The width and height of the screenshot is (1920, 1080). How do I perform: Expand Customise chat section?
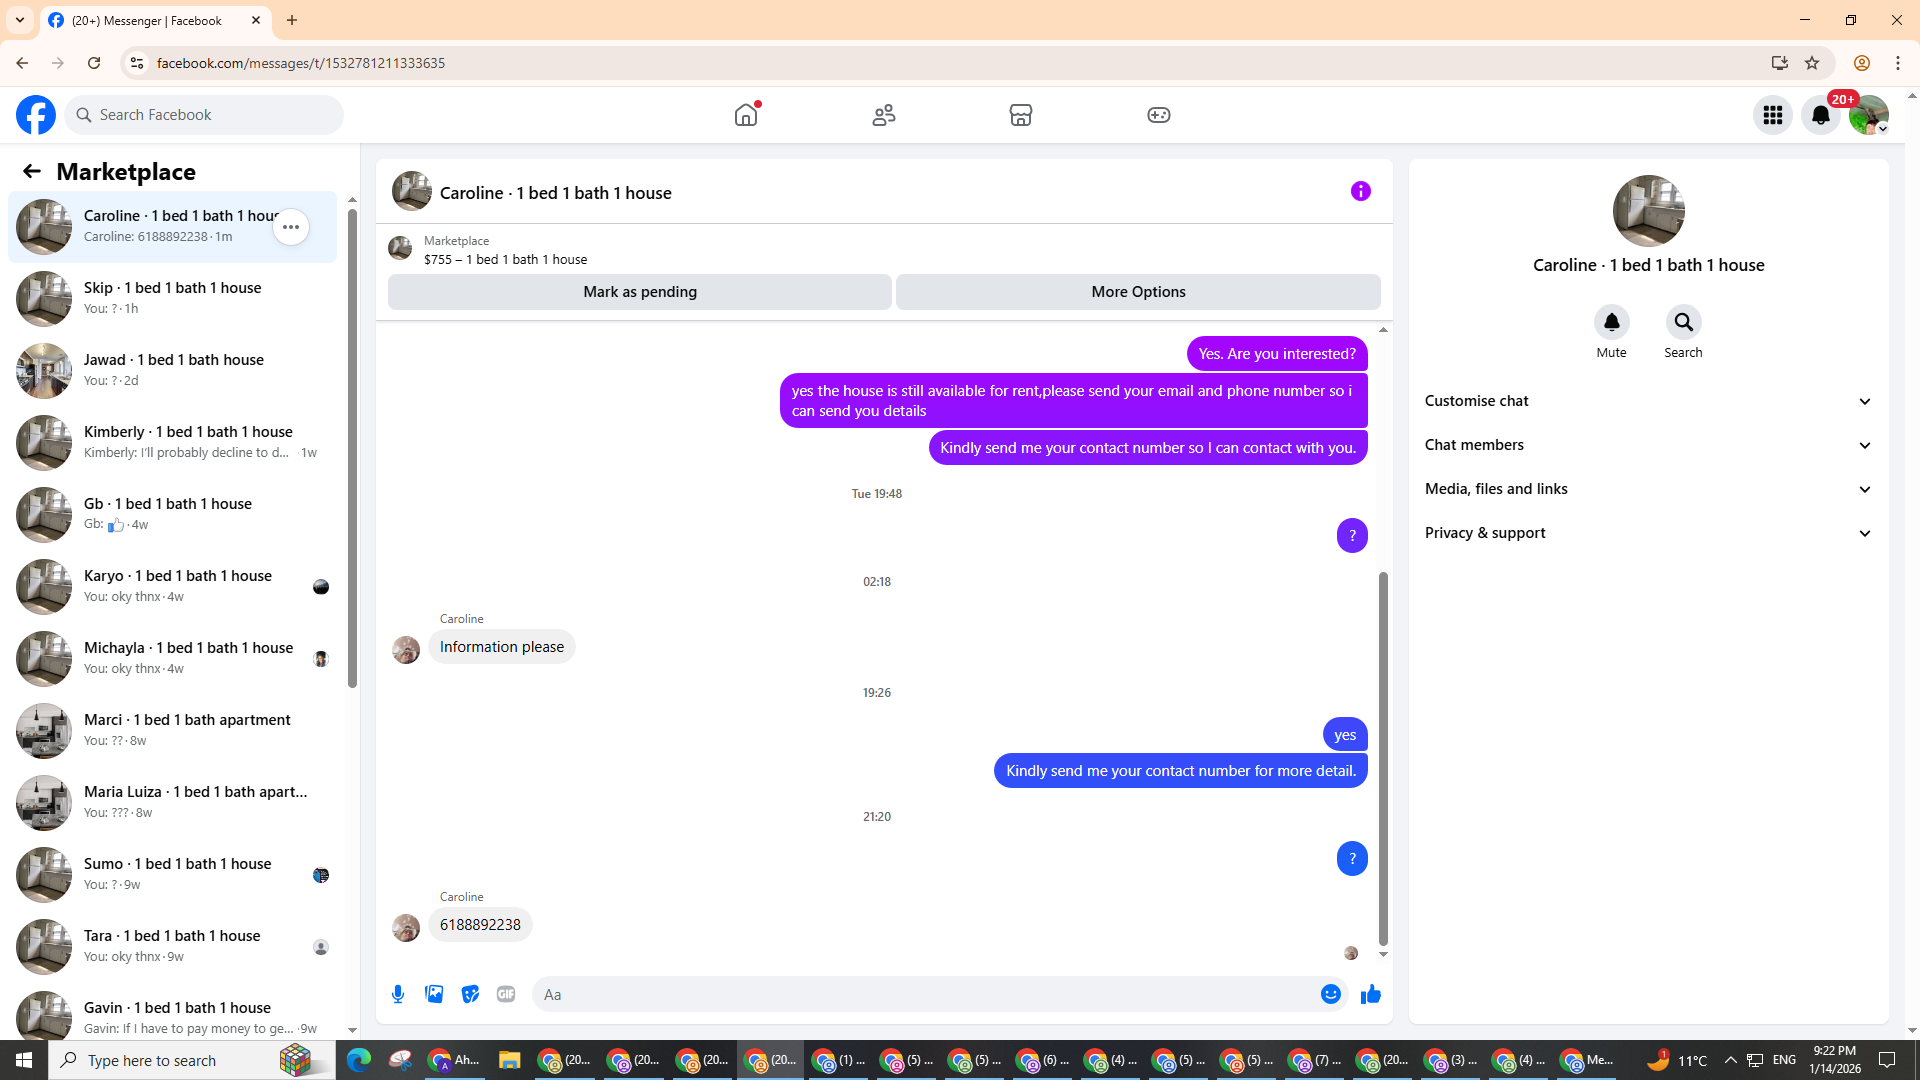pyautogui.click(x=1648, y=401)
